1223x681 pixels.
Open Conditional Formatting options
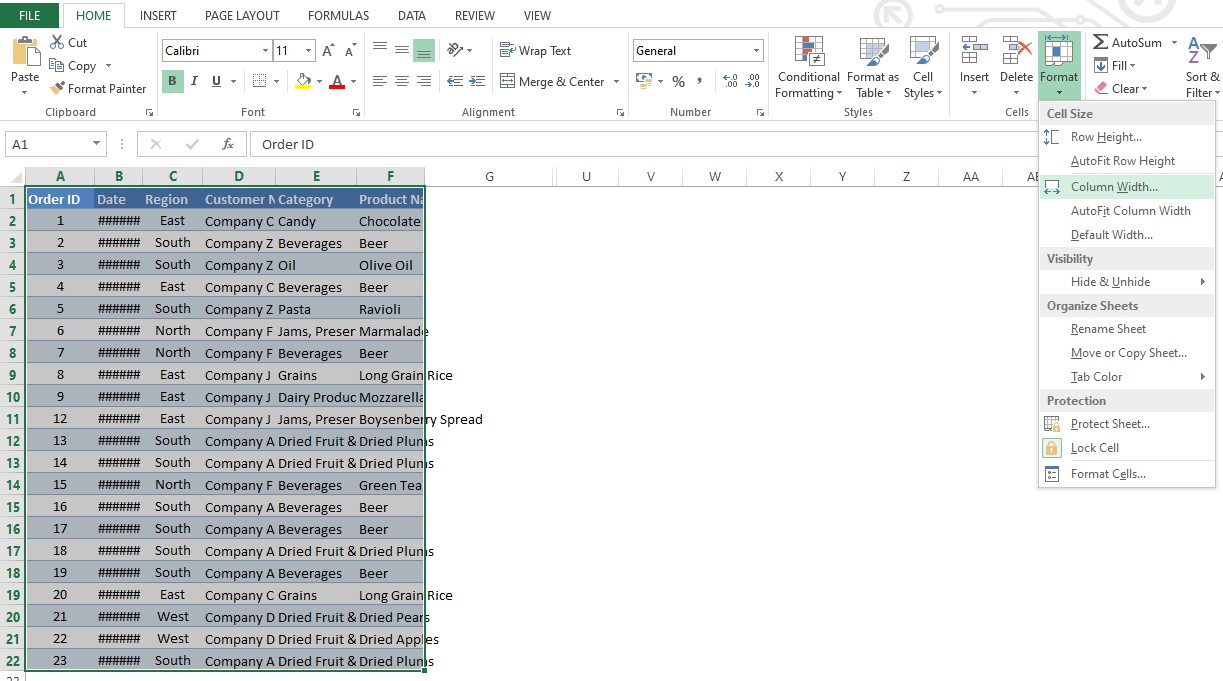pyautogui.click(x=807, y=67)
